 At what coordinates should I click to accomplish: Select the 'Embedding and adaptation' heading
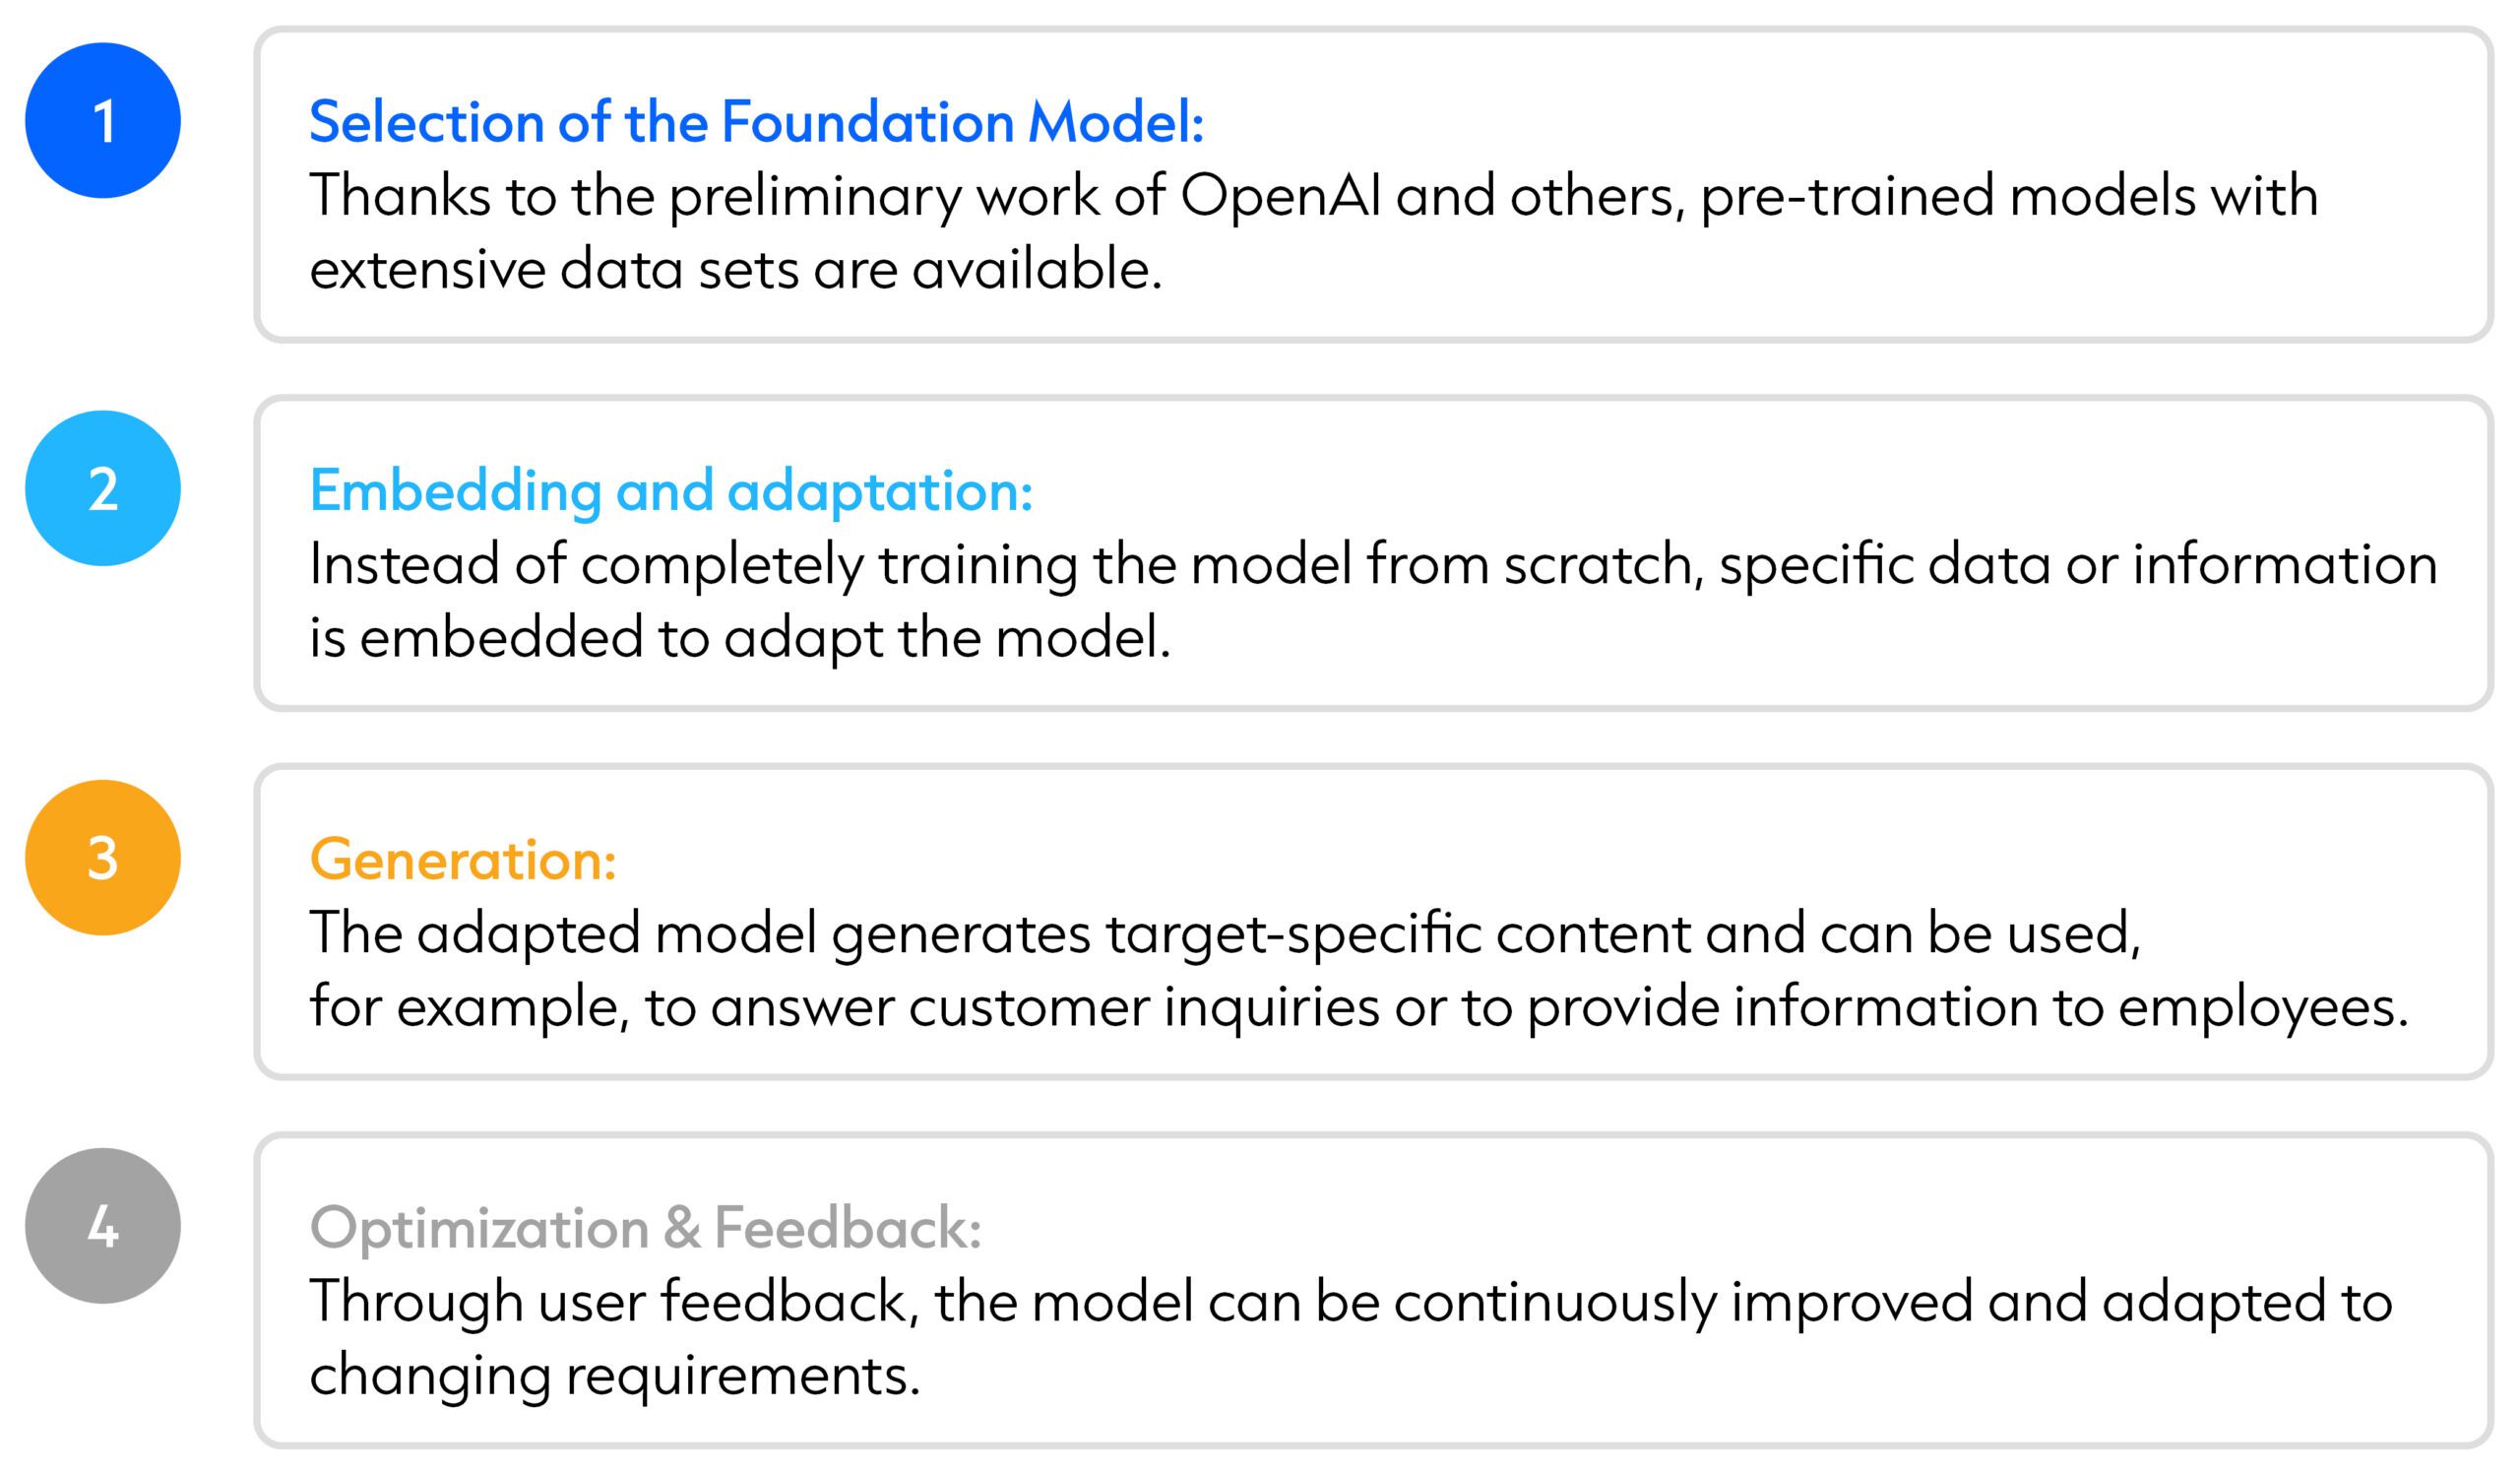click(x=671, y=491)
